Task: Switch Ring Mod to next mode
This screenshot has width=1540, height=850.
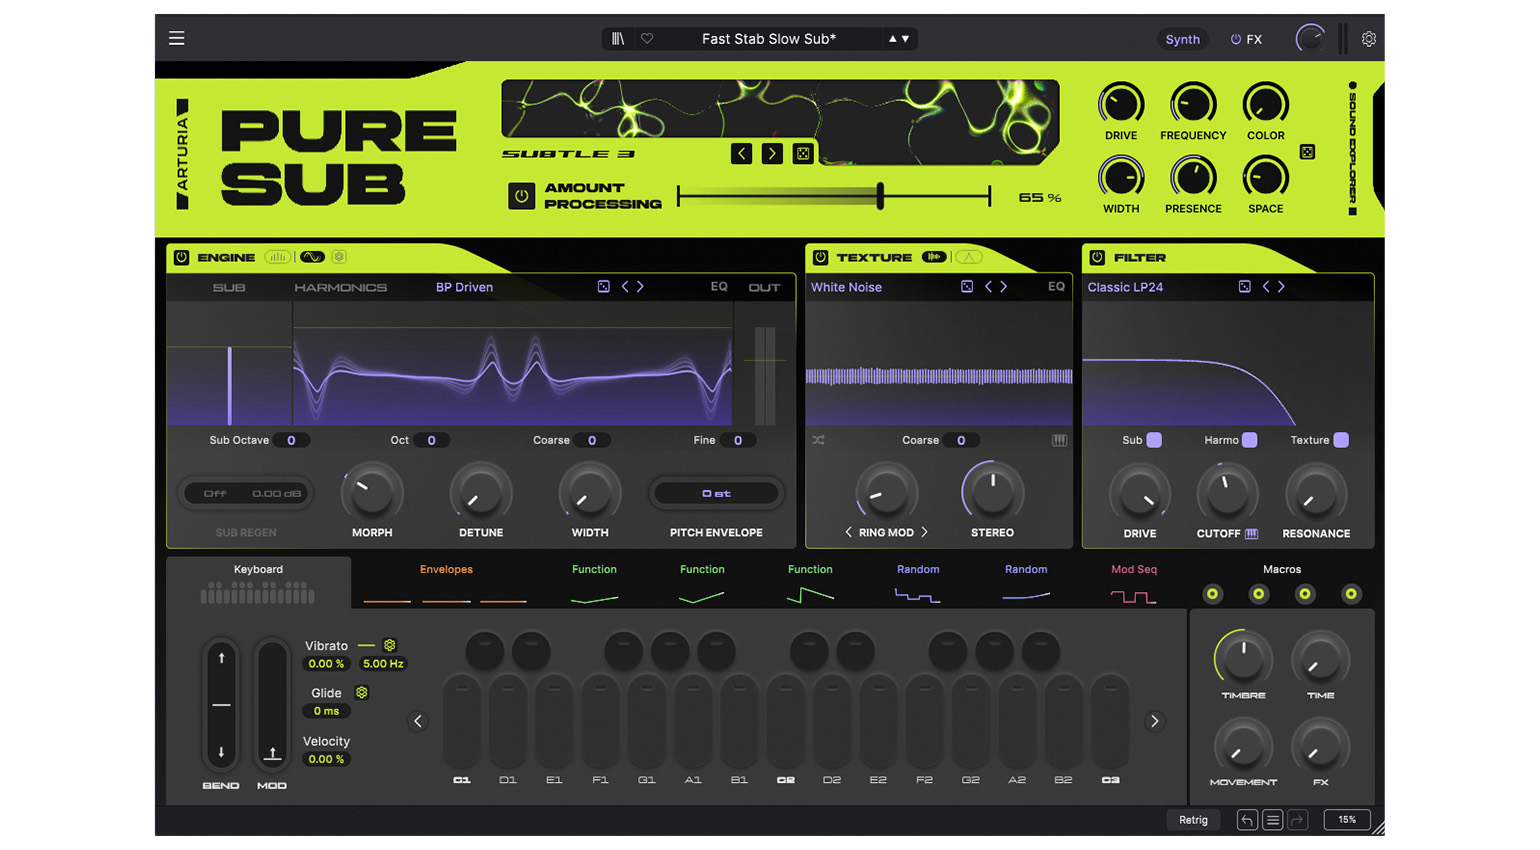Action: pos(924,533)
